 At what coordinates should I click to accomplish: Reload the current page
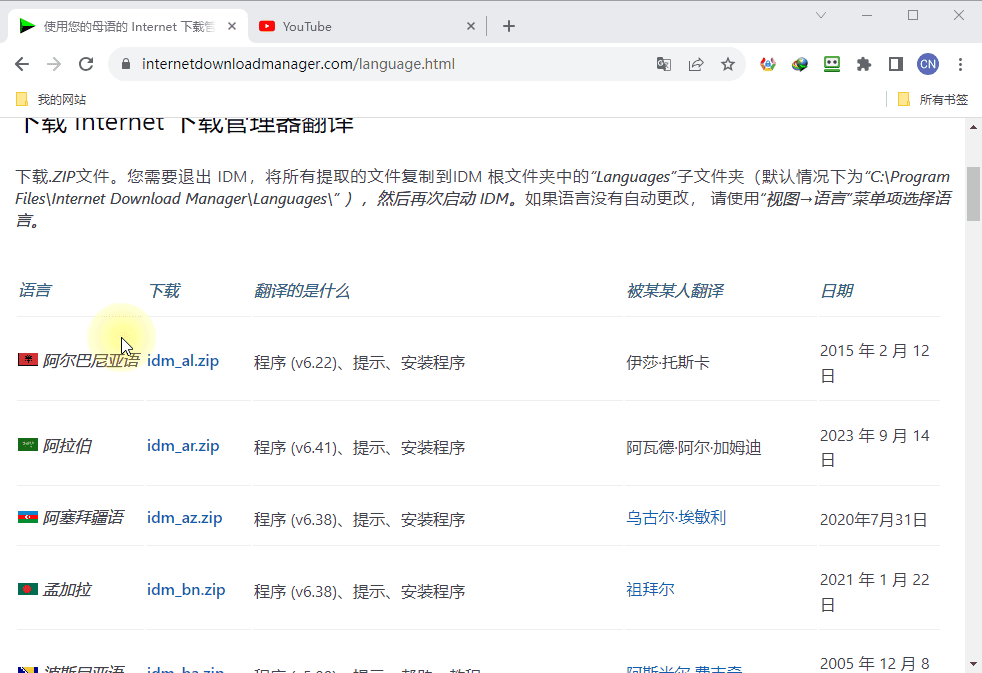86,64
